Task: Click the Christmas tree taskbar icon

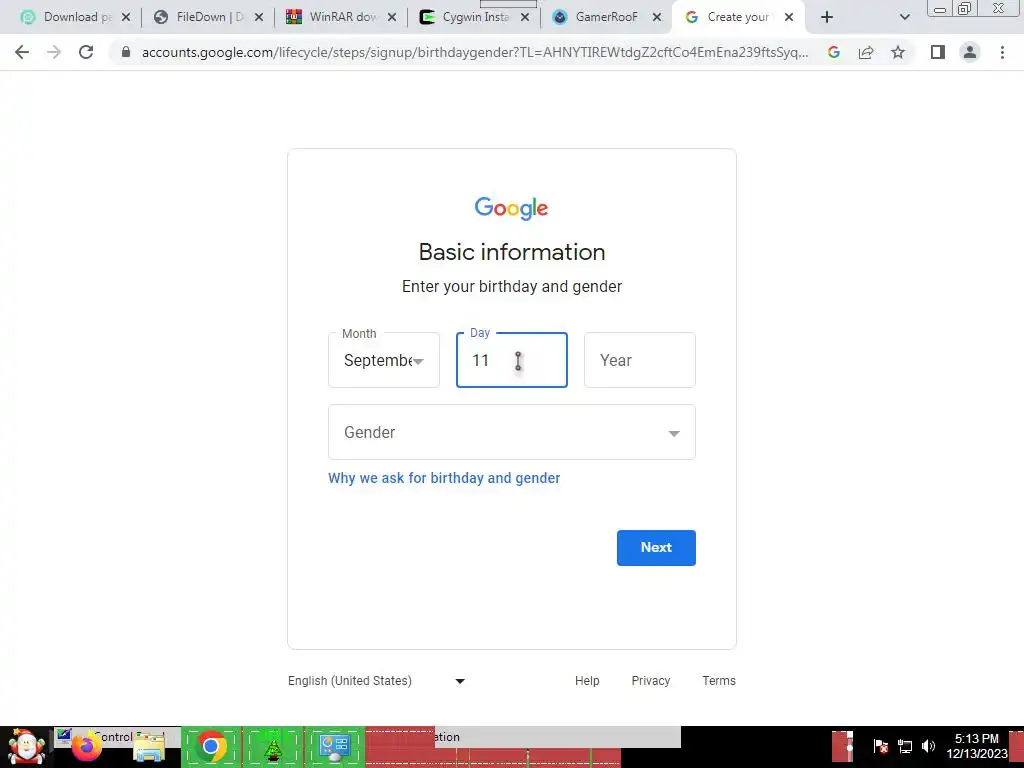Action: coord(273,747)
